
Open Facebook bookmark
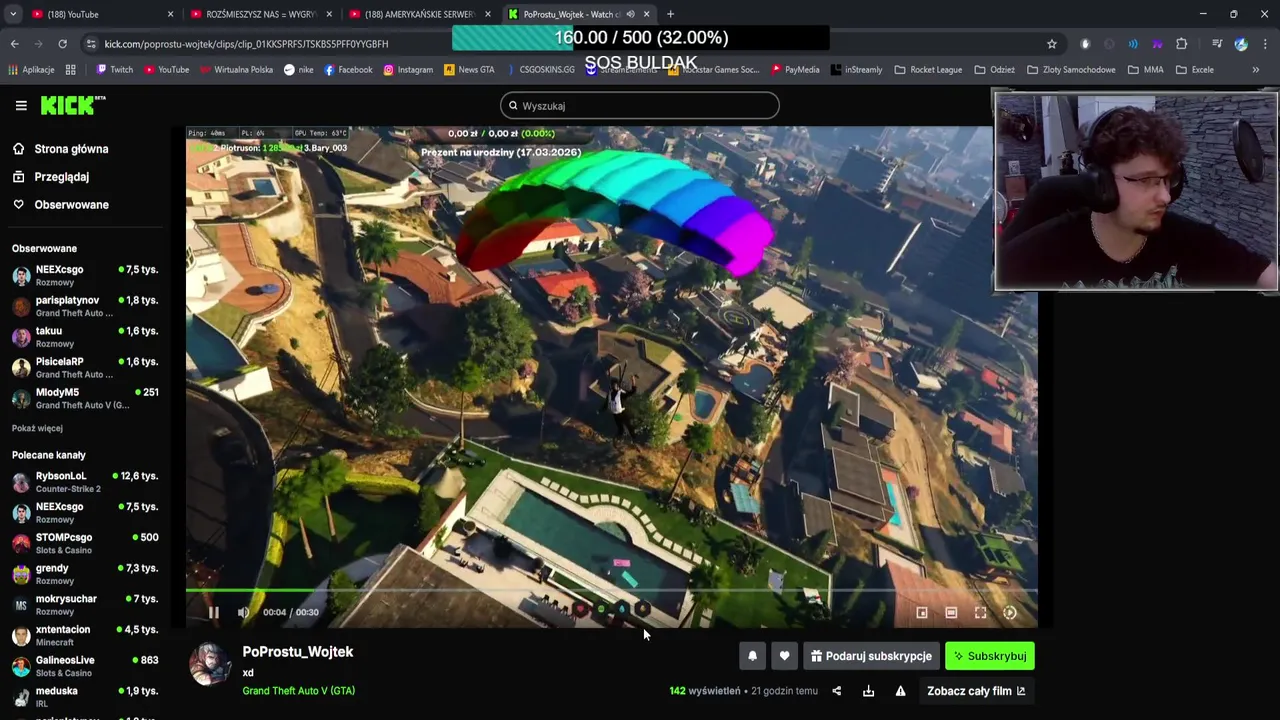click(x=348, y=70)
